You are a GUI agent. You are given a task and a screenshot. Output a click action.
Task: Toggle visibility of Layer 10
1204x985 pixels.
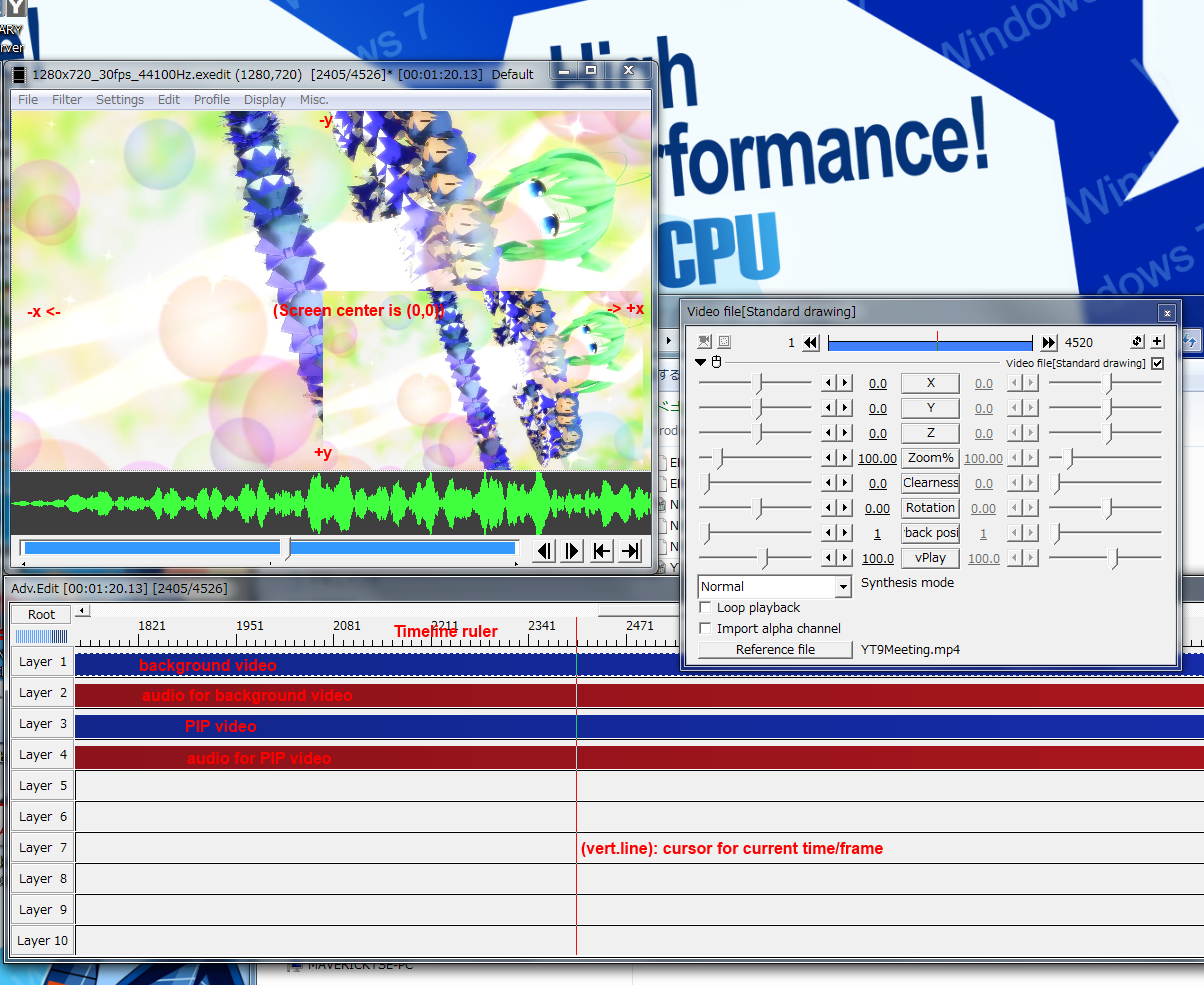pyautogui.click(x=42, y=941)
